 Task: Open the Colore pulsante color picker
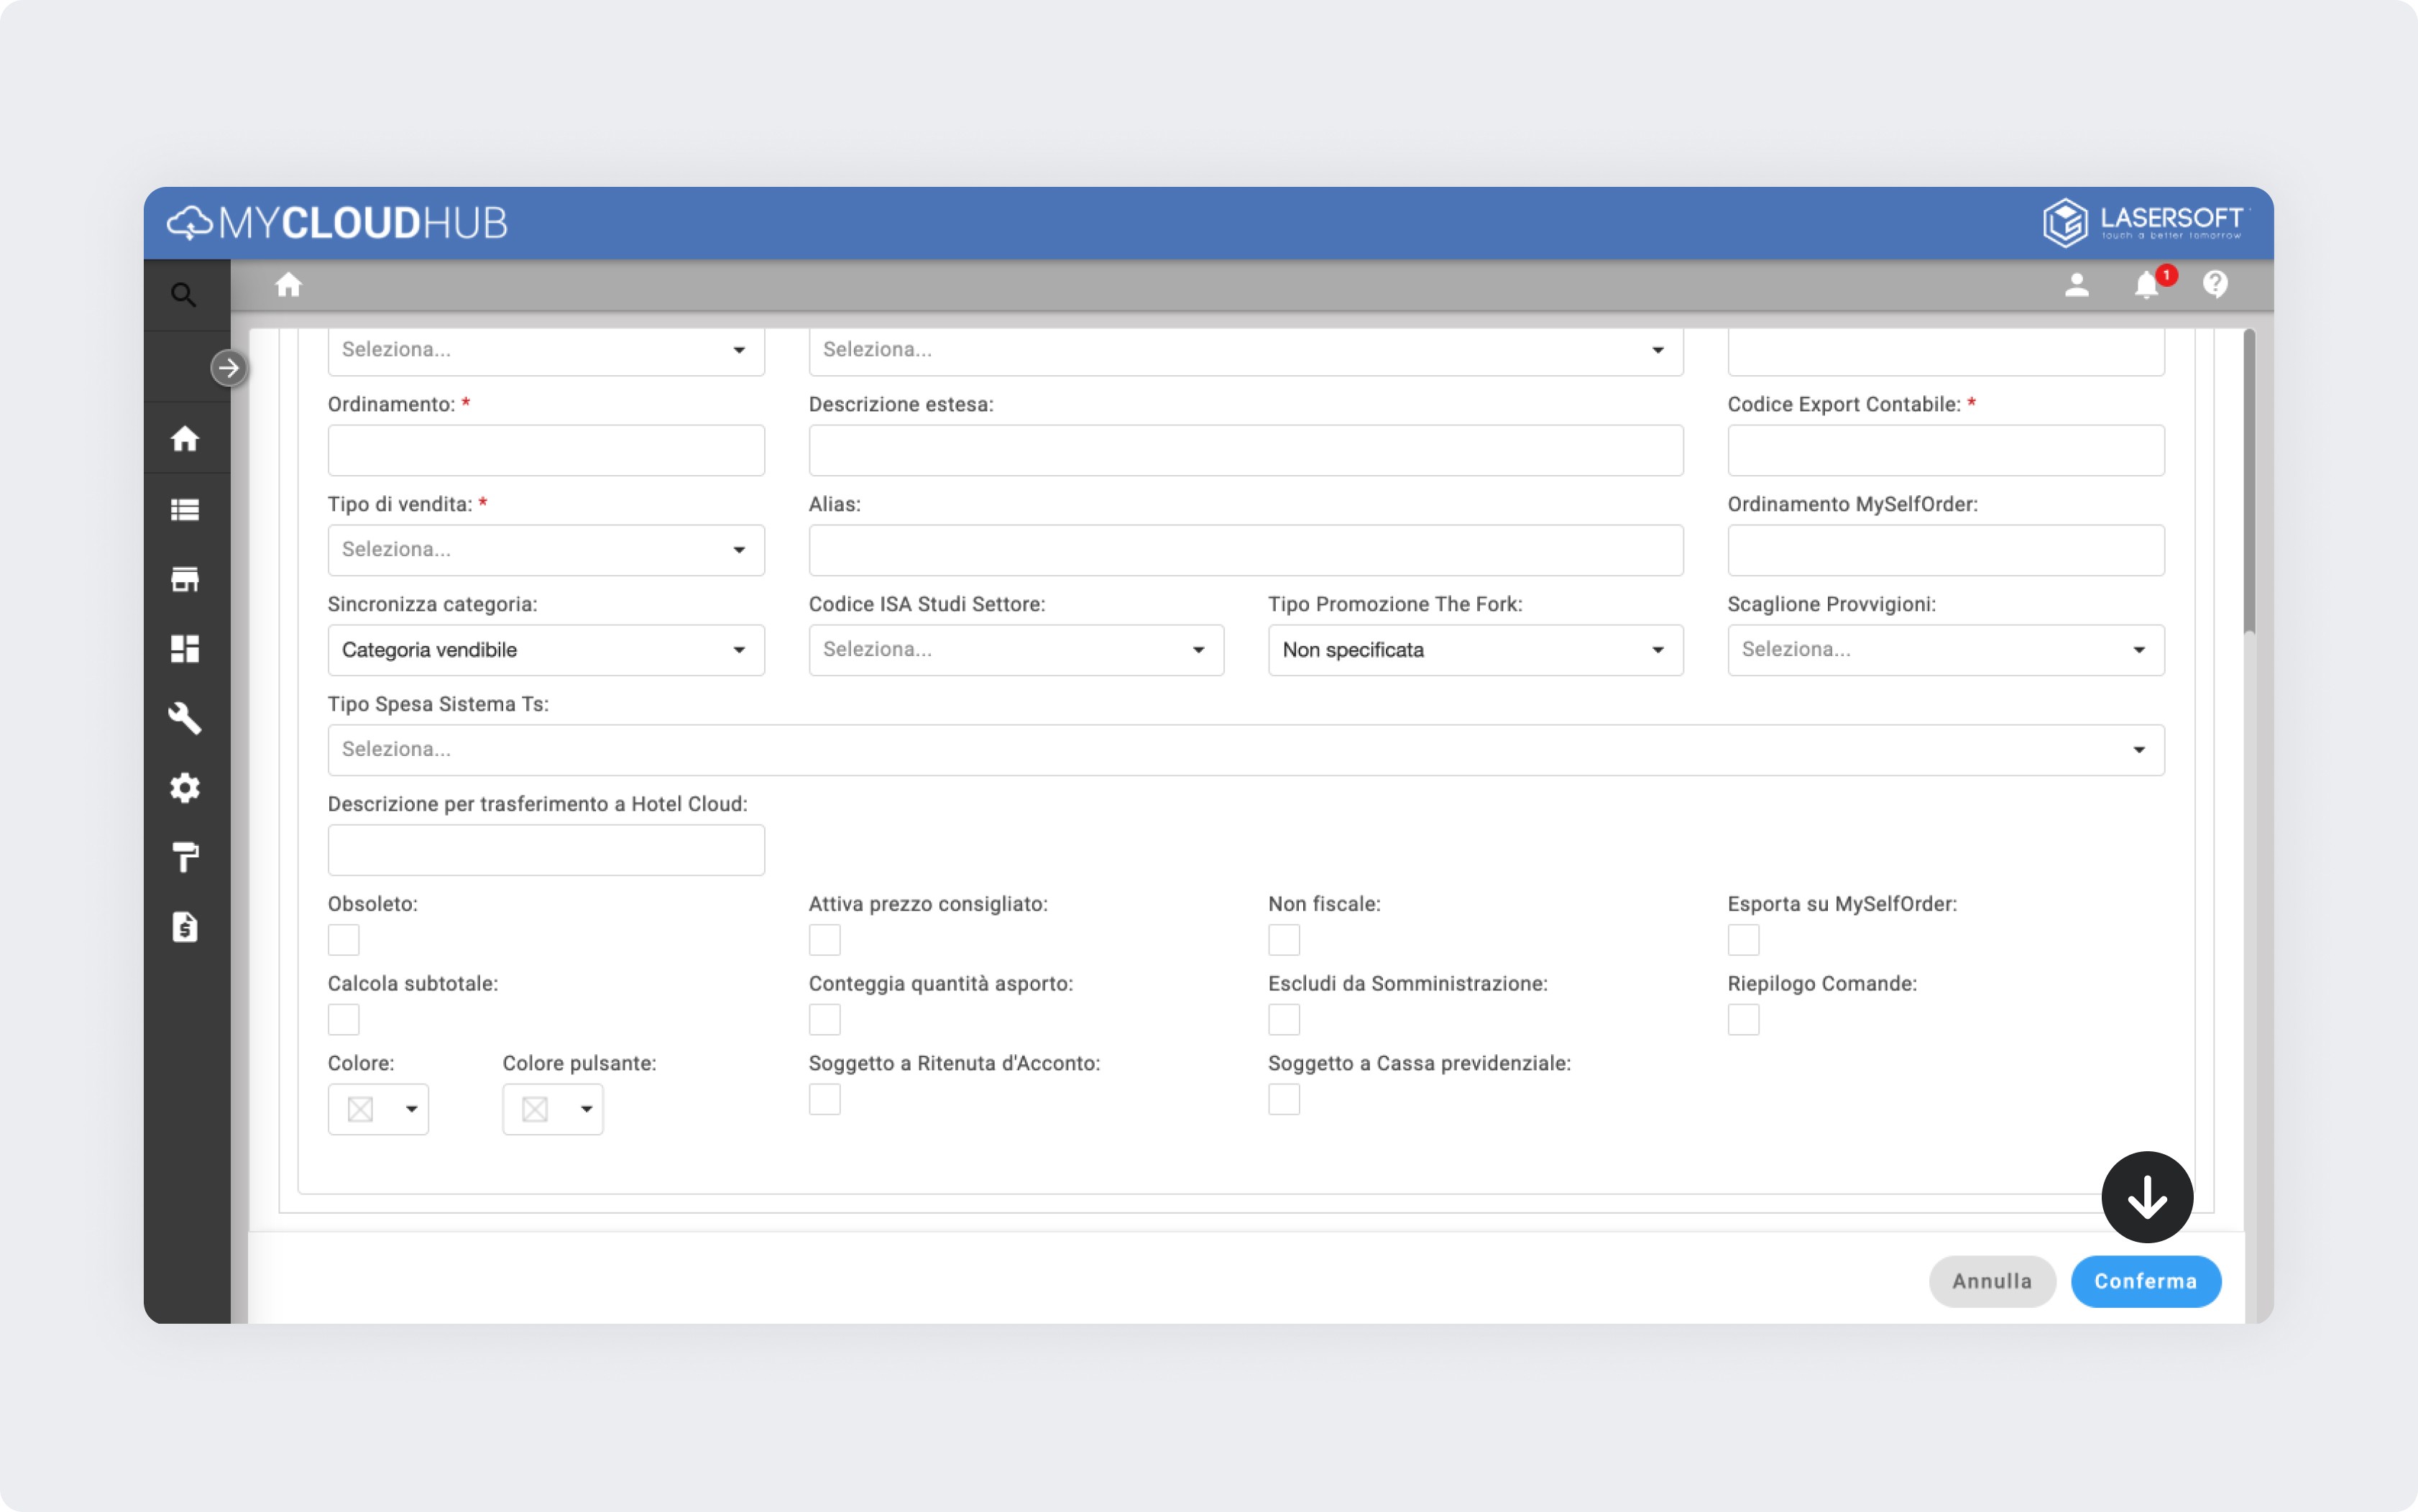click(x=553, y=1109)
